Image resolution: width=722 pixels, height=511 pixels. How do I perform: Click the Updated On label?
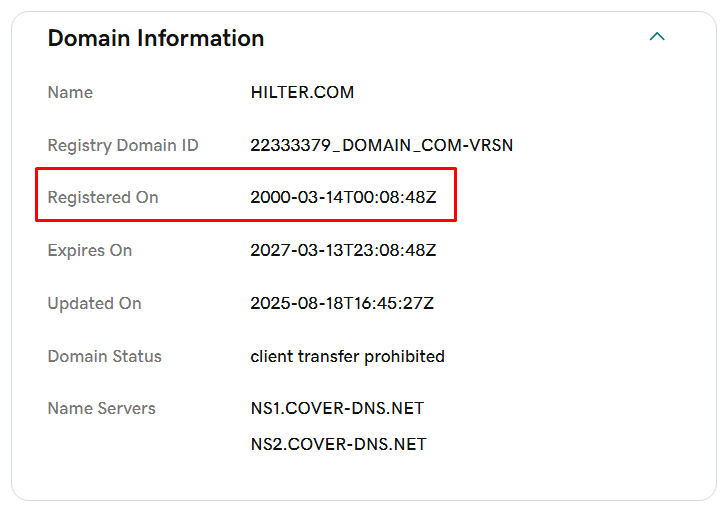click(94, 303)
